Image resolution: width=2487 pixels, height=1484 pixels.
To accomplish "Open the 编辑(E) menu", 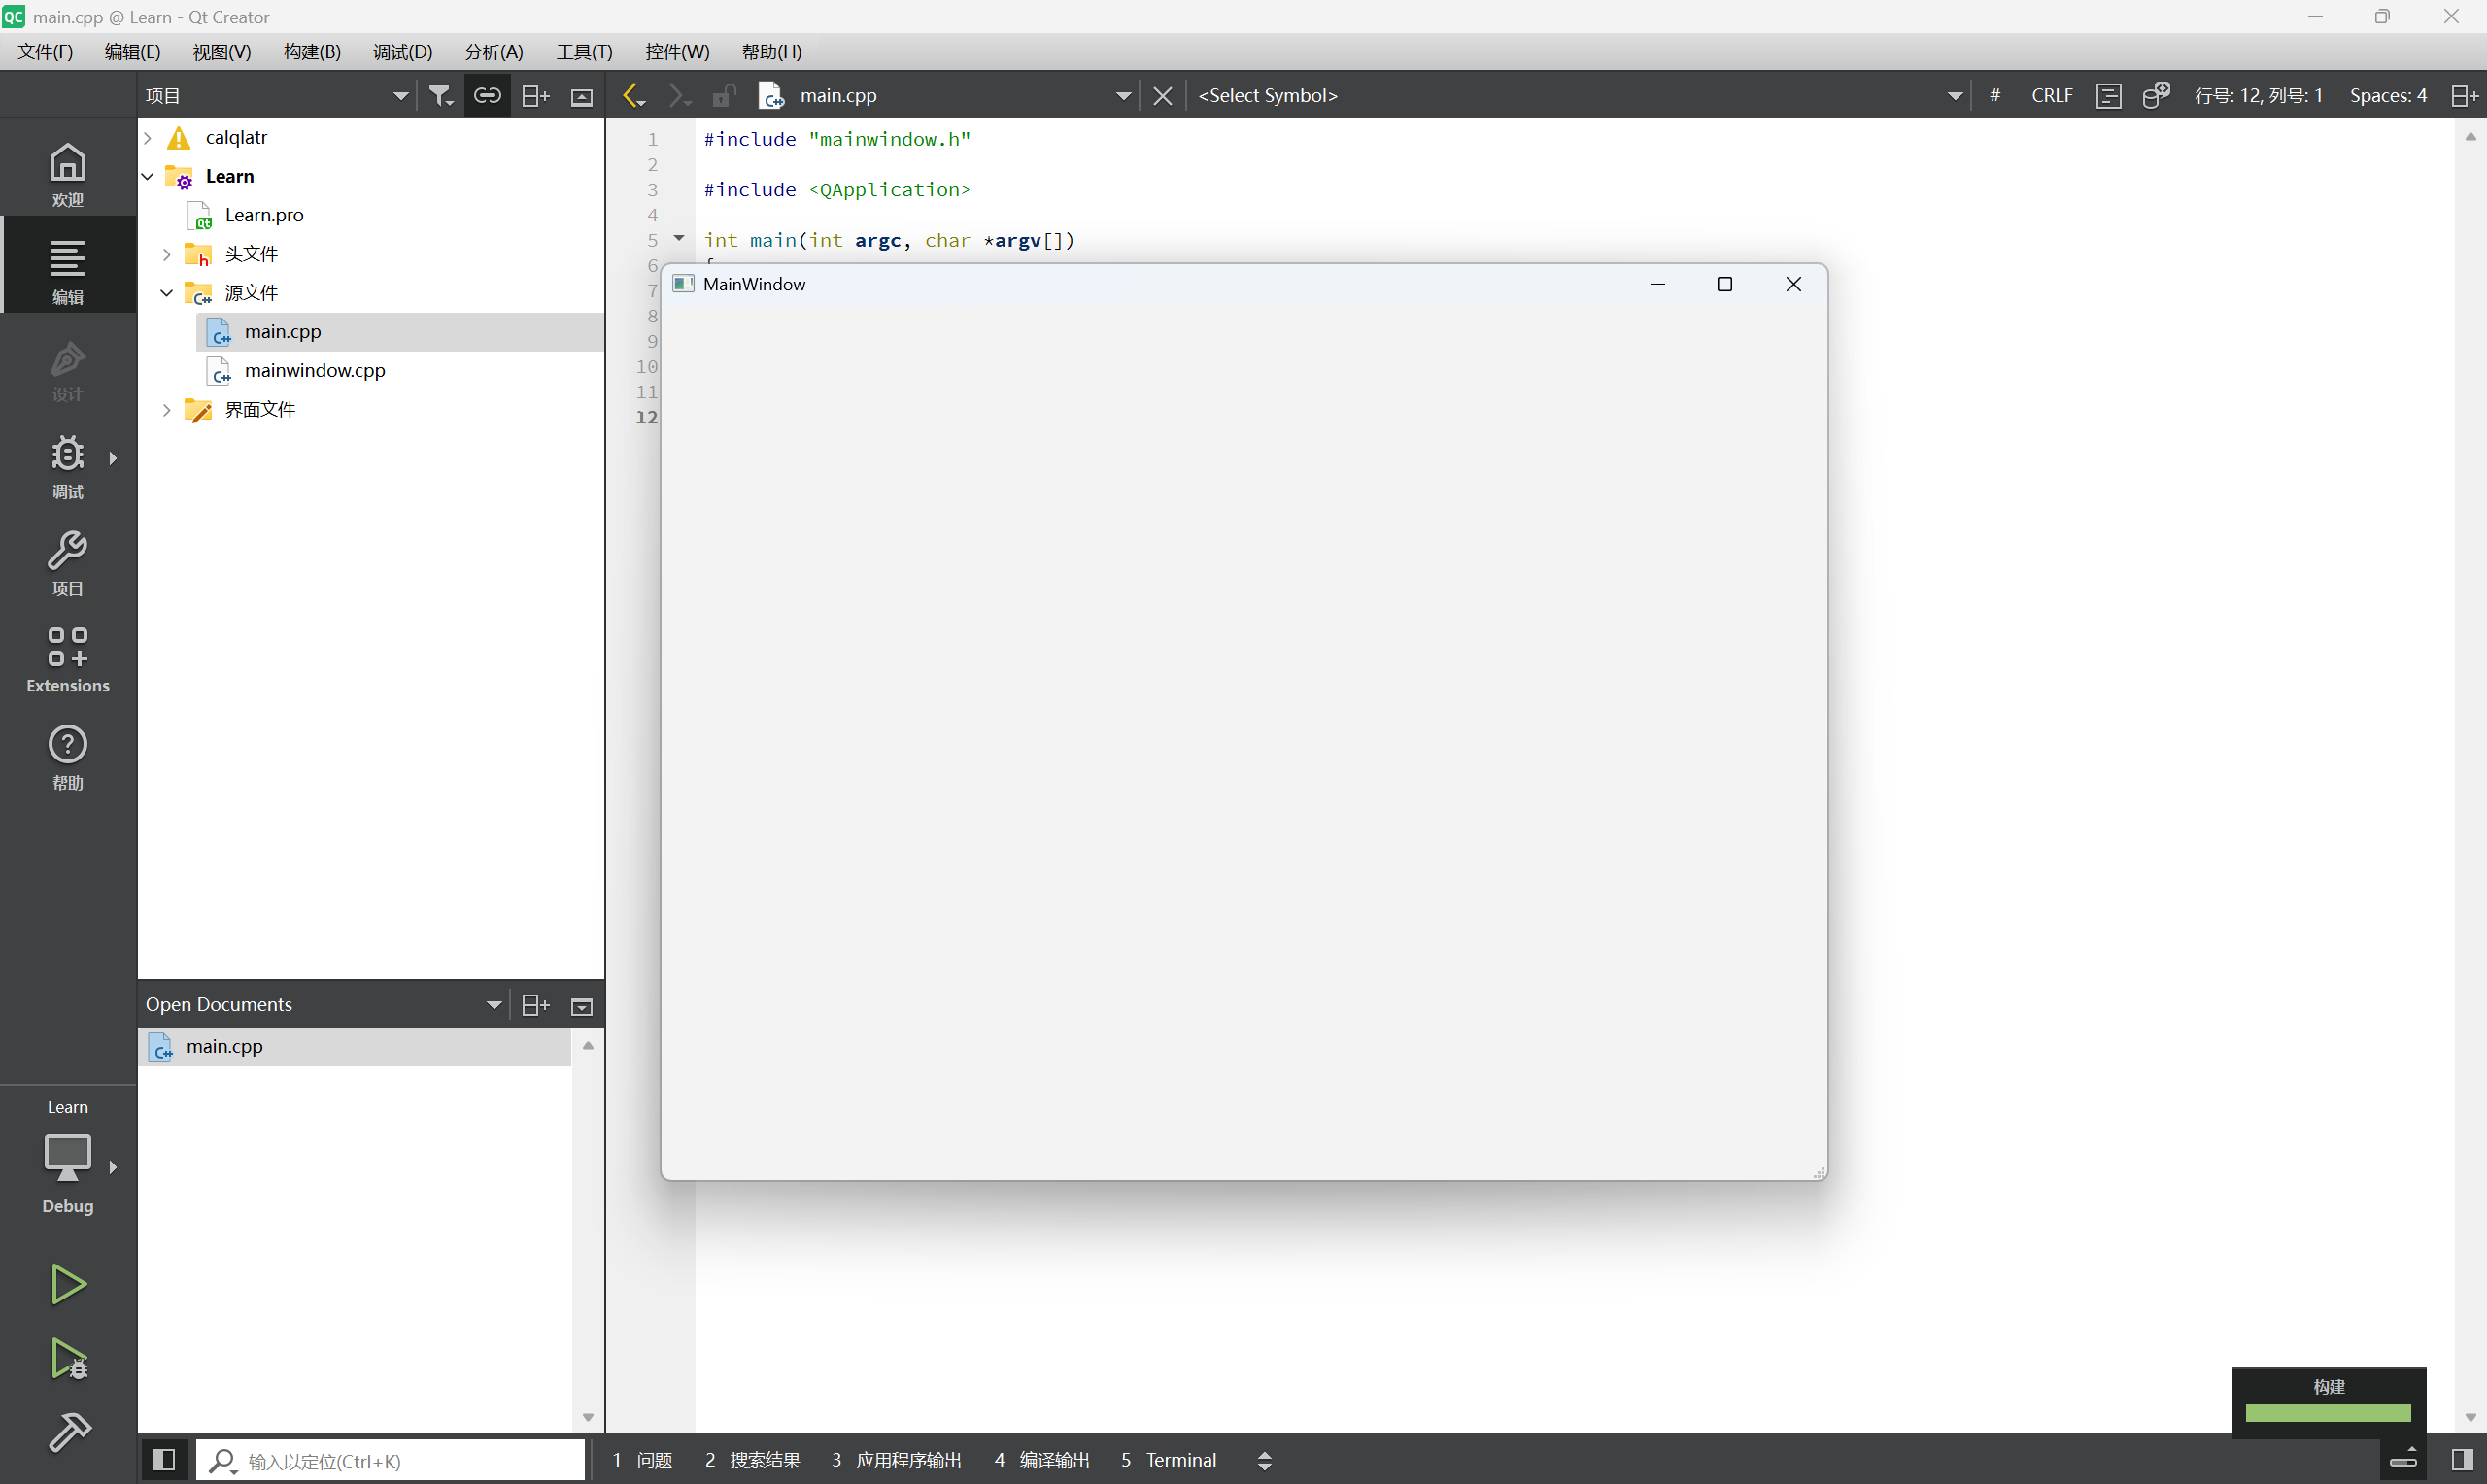I will [132, 52].
